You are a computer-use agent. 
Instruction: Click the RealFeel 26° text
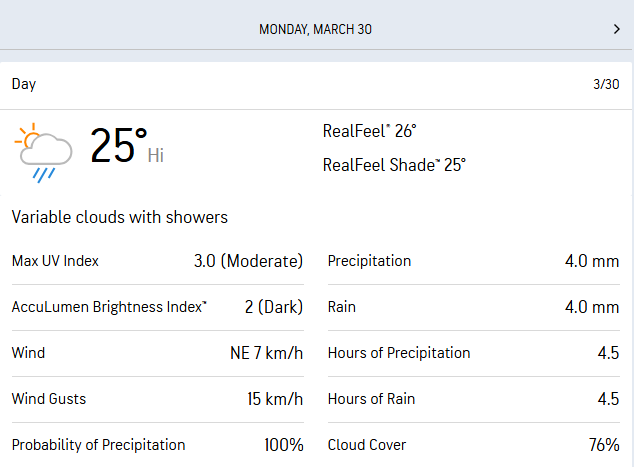tap(369, 131)
